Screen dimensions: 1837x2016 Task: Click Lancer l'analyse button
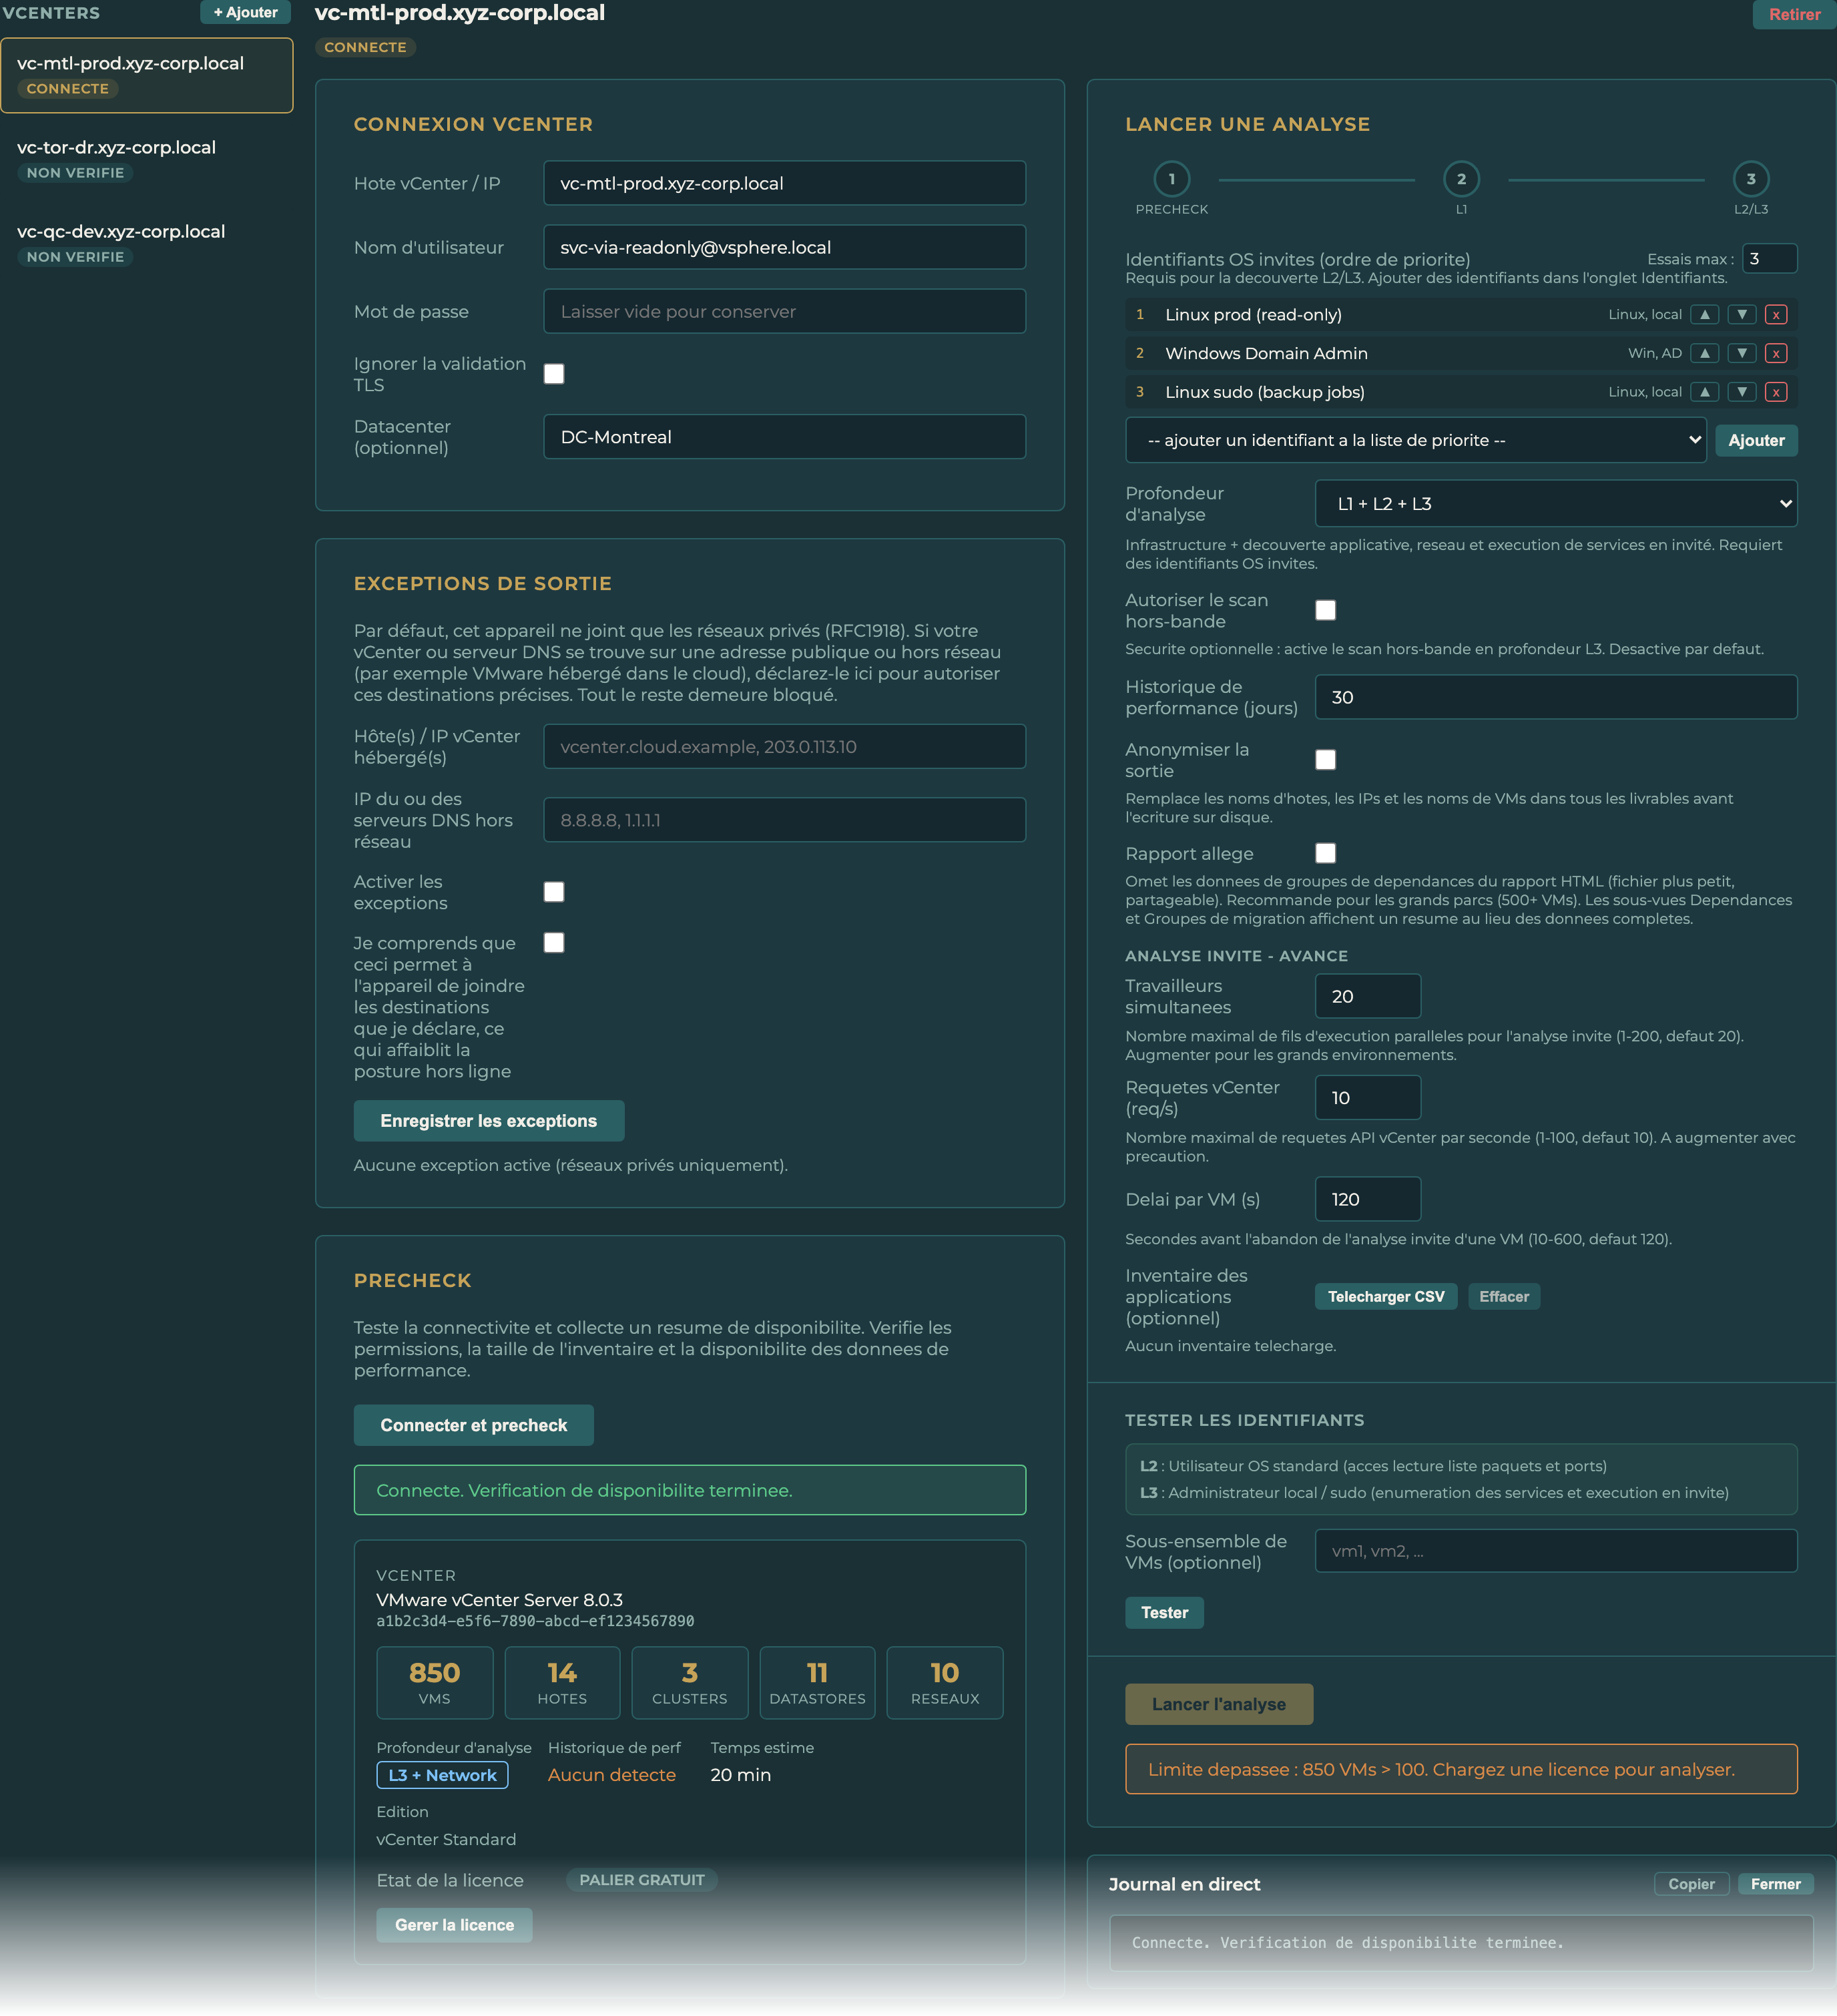point(1218,1704)
